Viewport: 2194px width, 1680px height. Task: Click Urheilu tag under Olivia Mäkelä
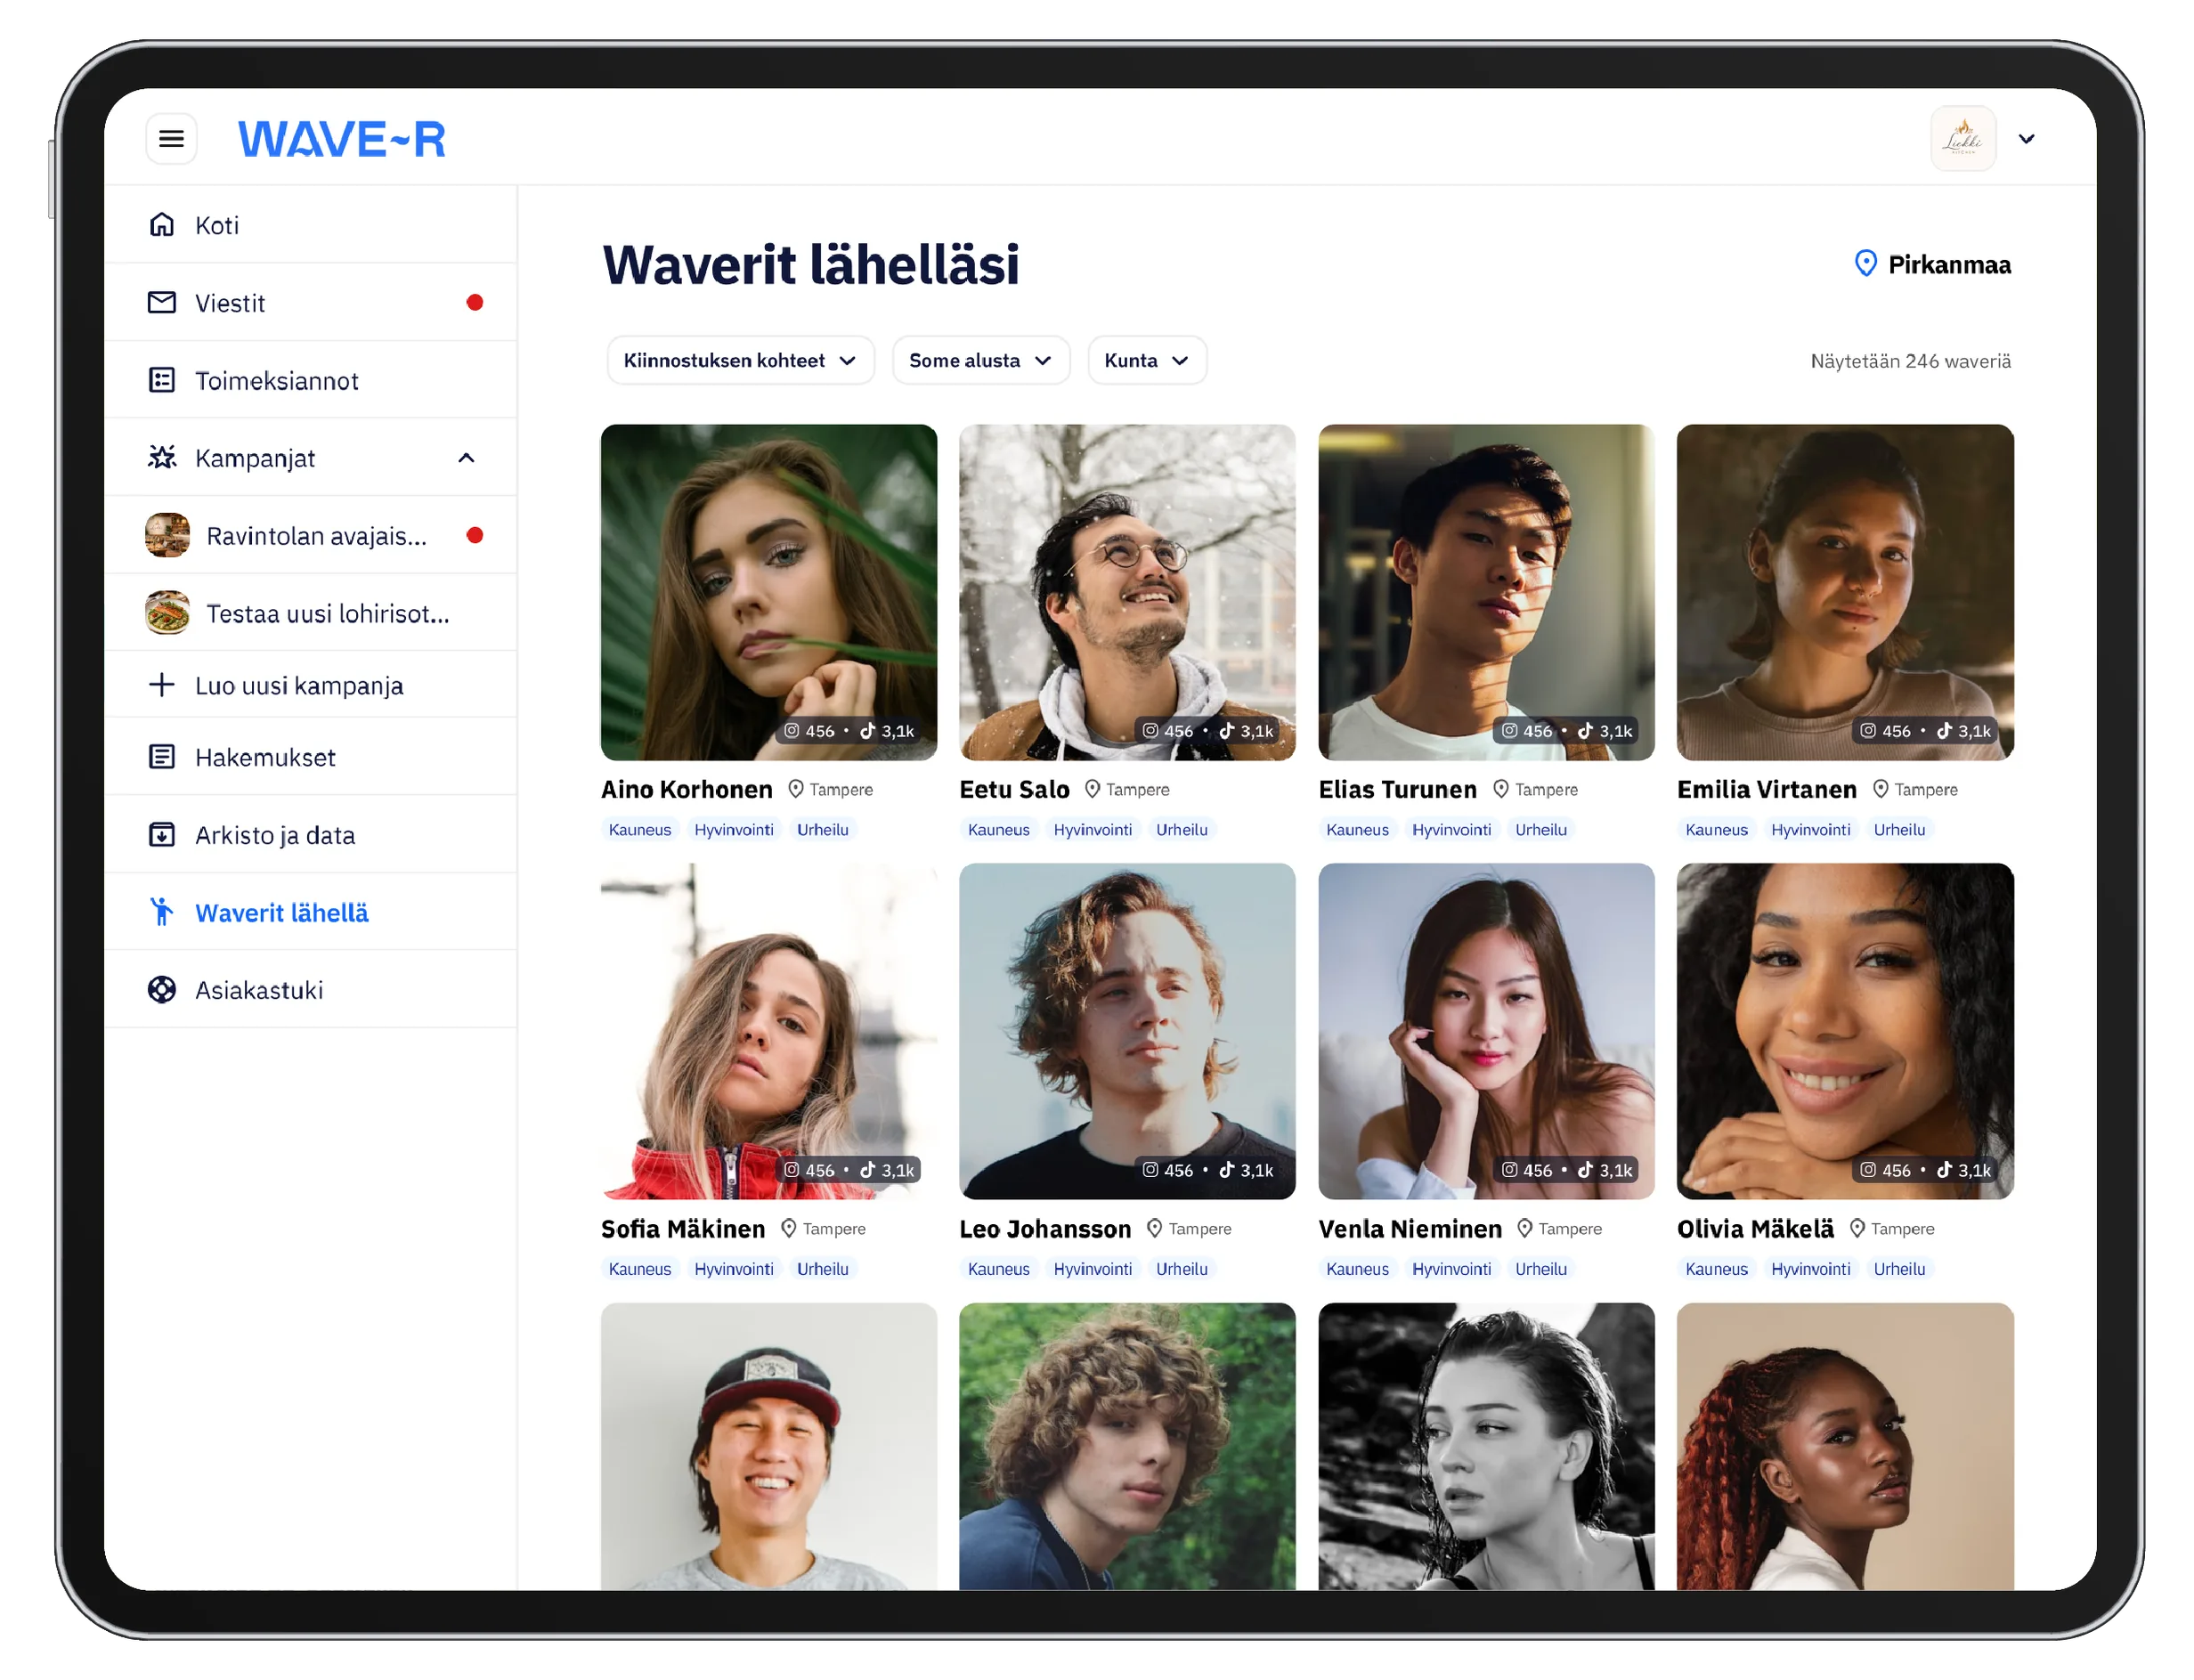(1898, 1269)
